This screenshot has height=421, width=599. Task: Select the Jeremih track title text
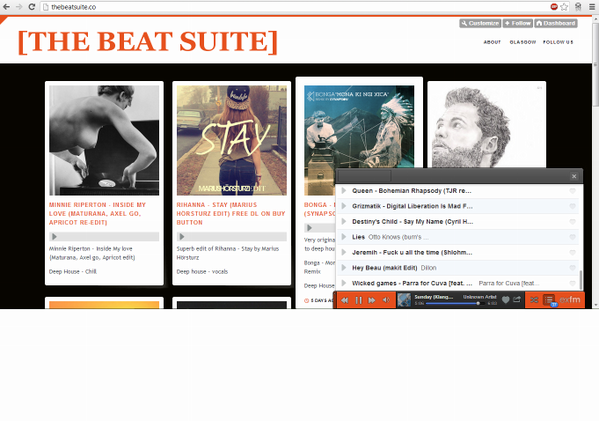412,253
